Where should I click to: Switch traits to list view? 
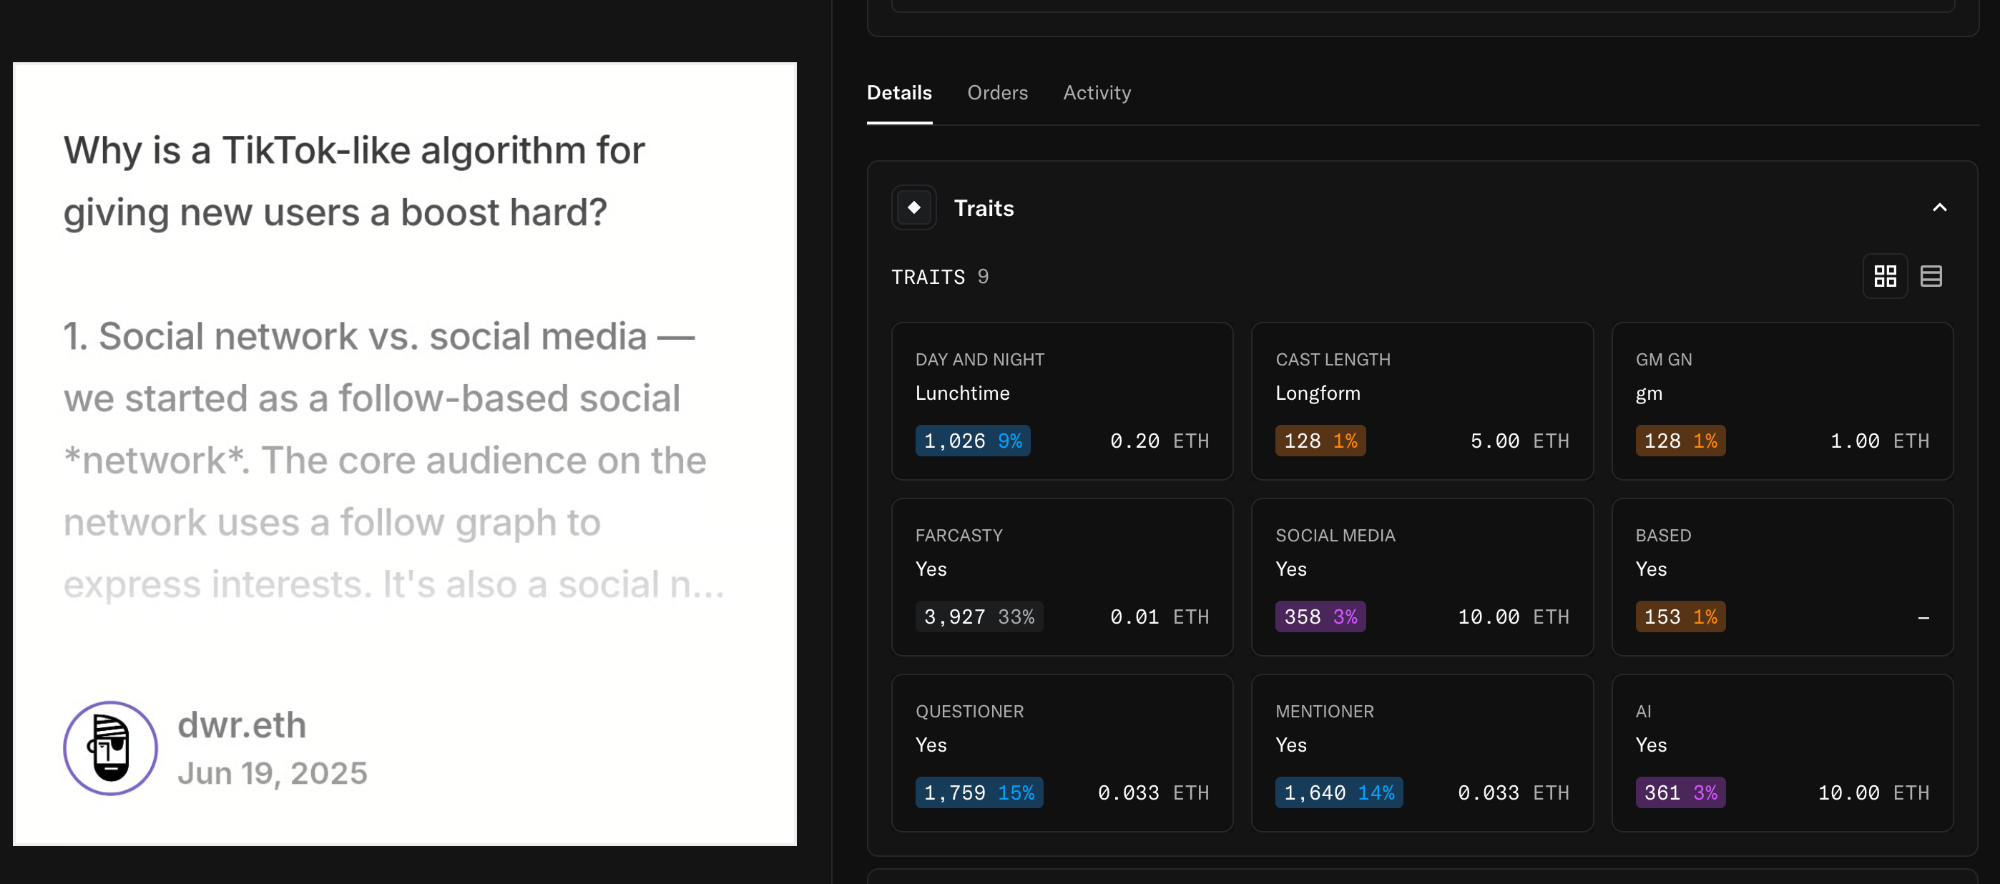click(x=1931, y=276)
